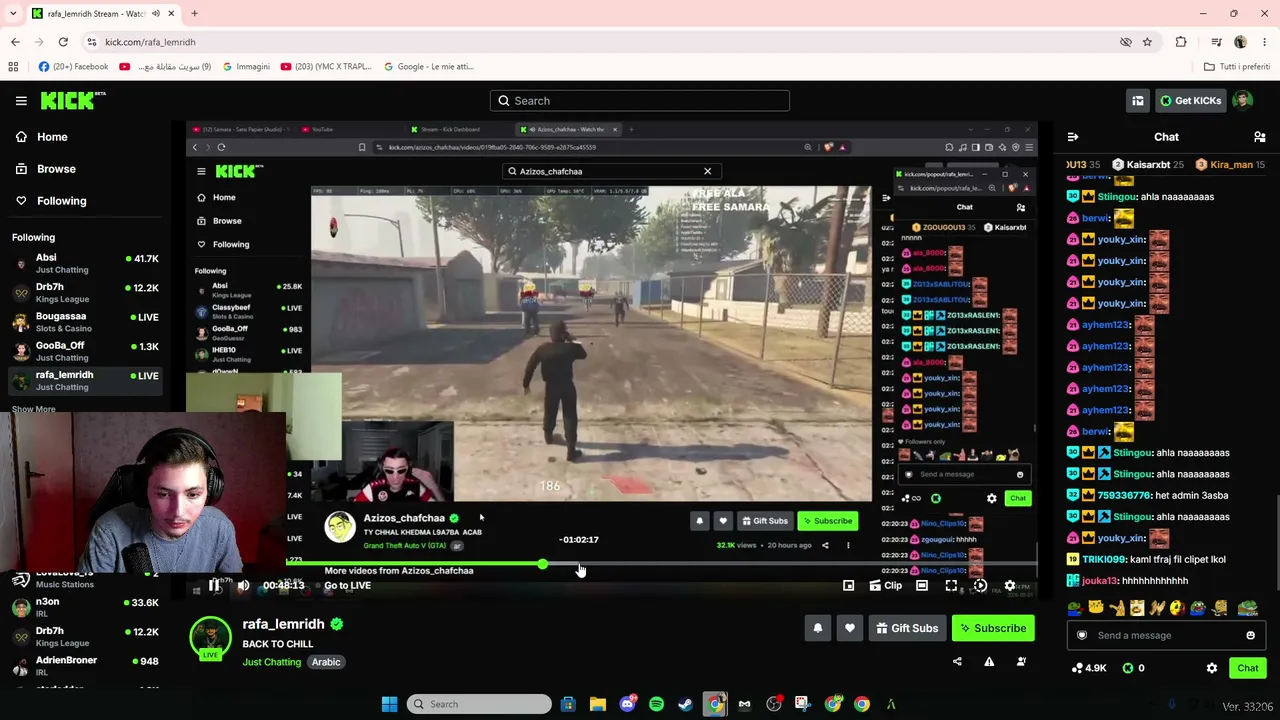Click the Subscribe button for rafa_lemridh
Screen dimensions: 1280x720
(x=993, y=628)
